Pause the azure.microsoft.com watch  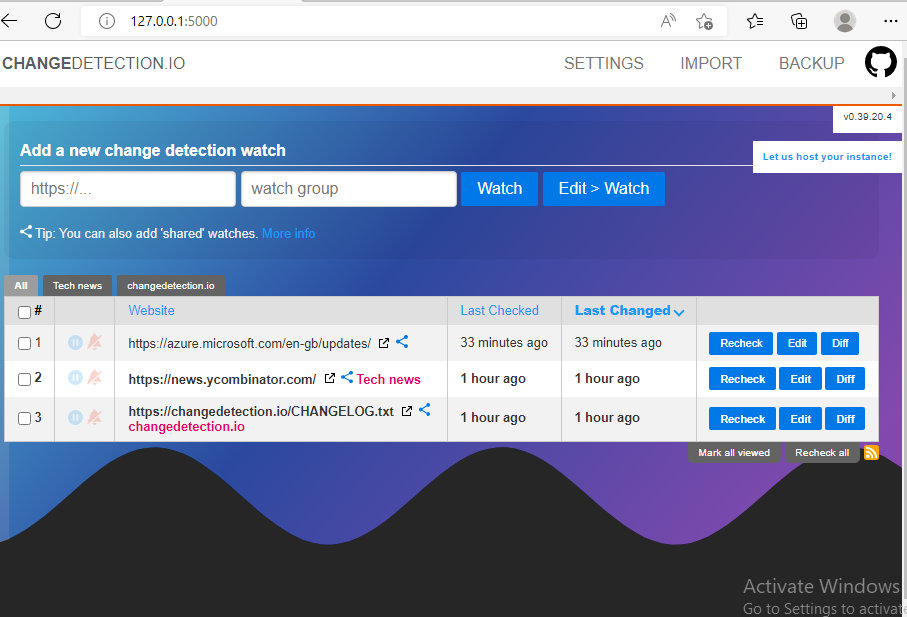(x=75, y=342)
